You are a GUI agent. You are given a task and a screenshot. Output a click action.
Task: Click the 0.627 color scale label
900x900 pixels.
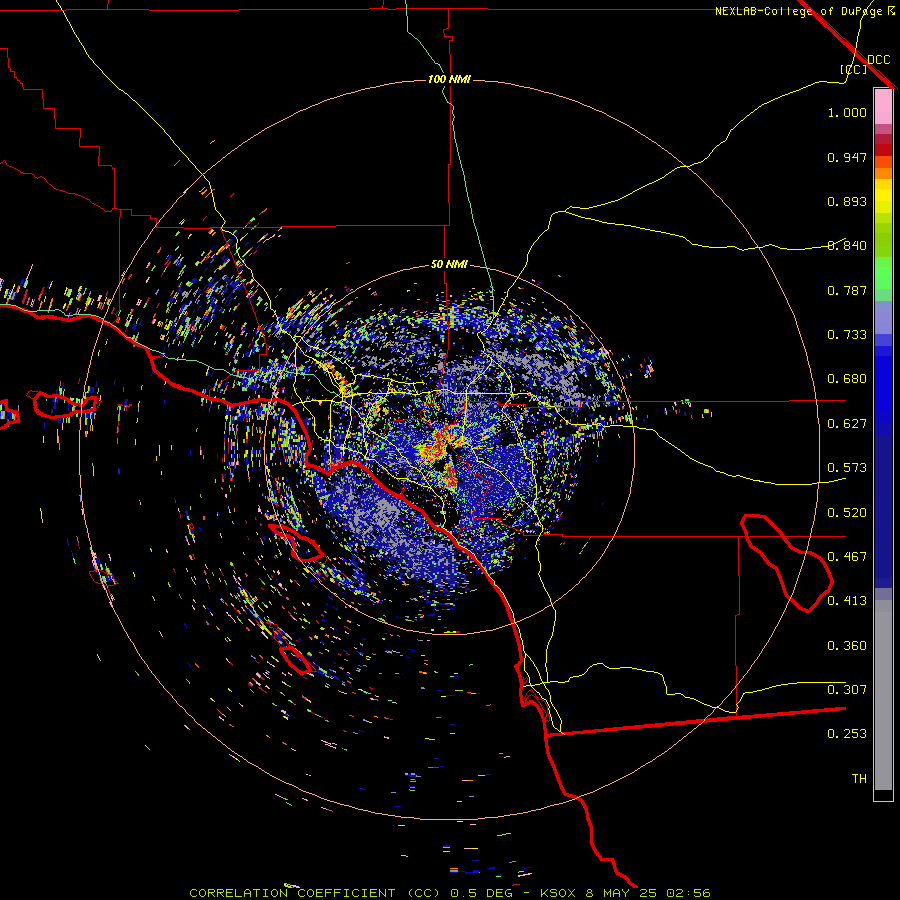tap(847, 424)
